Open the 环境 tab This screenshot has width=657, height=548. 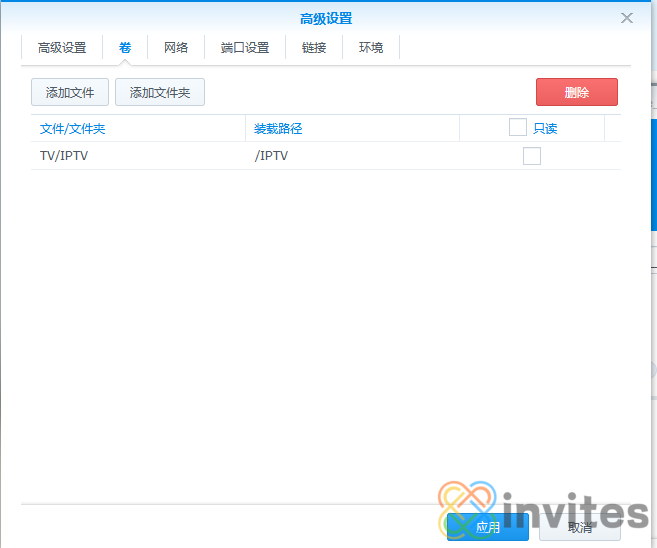(371, 48)
